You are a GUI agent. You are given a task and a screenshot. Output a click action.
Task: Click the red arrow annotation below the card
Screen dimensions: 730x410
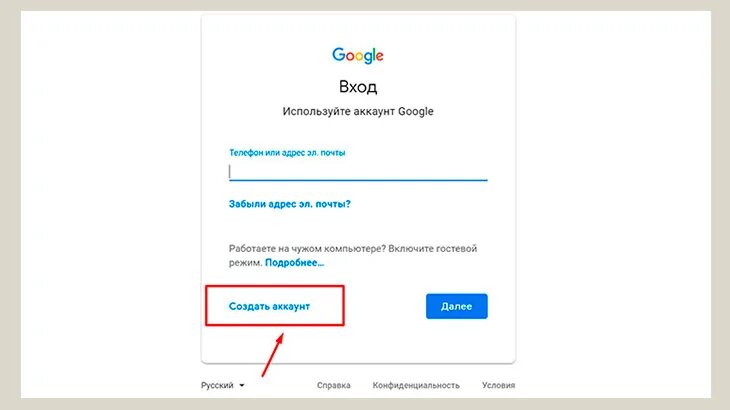point(273,355)
